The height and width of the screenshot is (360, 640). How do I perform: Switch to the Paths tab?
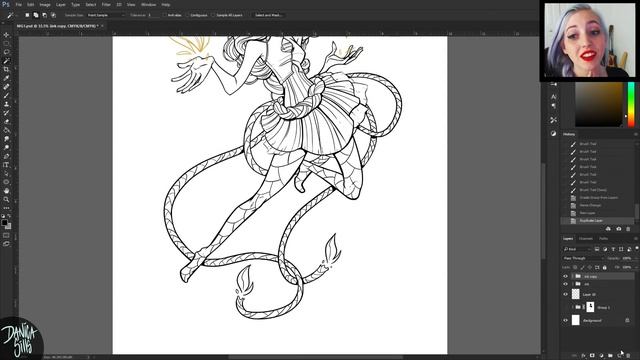click(x=603, y=238)
